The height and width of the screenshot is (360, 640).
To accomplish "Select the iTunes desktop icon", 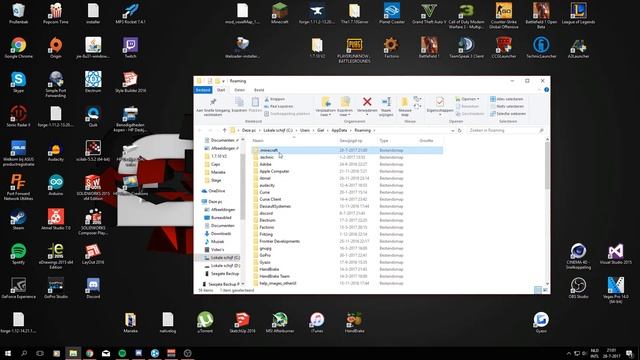I will (x=317, y=322).
